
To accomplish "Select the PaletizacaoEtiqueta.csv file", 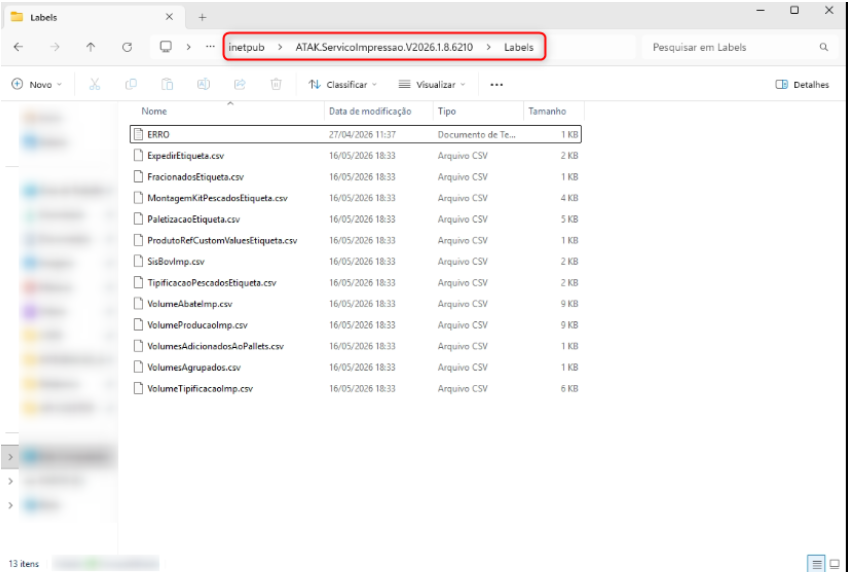I will pyautogui.click(x=355, y=219).
